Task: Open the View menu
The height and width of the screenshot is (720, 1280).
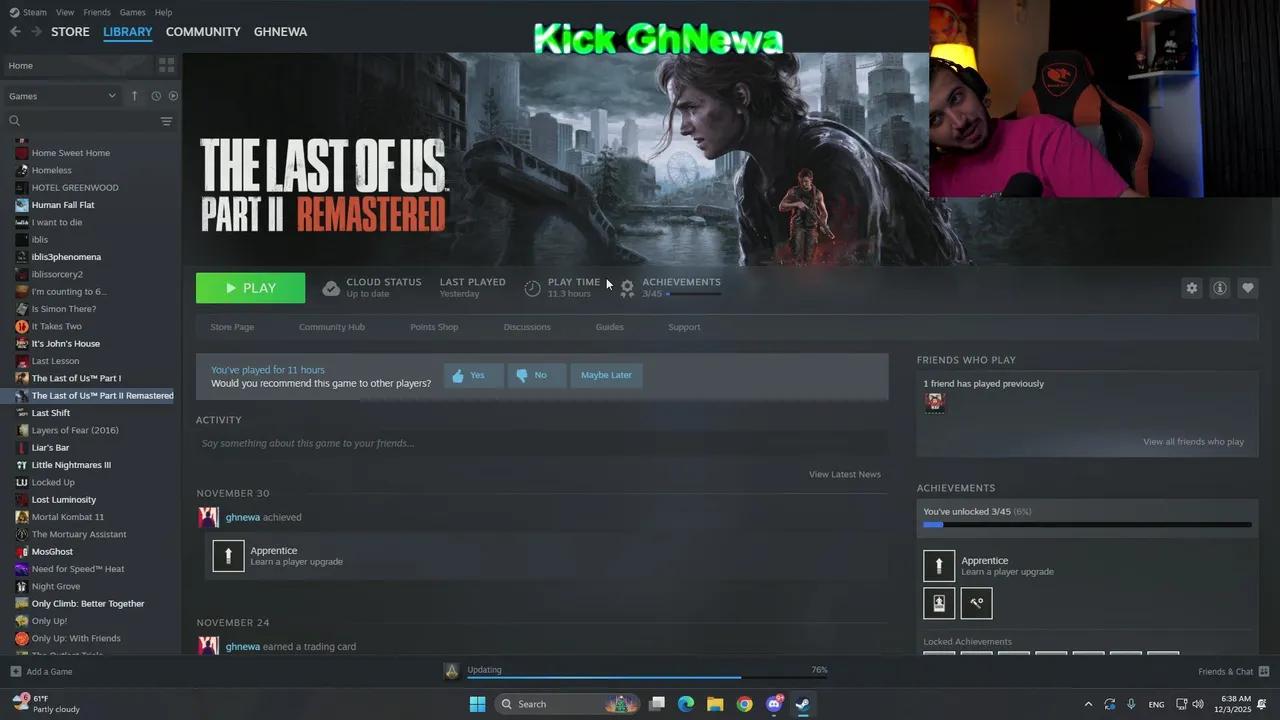Action: [65, 12]
